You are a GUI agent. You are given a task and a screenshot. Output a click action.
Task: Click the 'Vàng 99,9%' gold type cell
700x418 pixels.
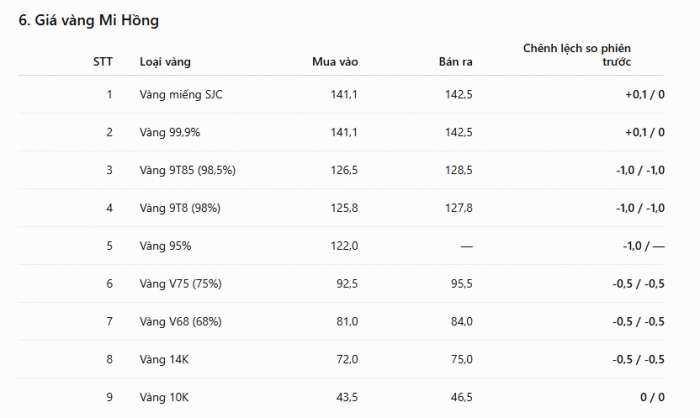click(x=170, y=132)
